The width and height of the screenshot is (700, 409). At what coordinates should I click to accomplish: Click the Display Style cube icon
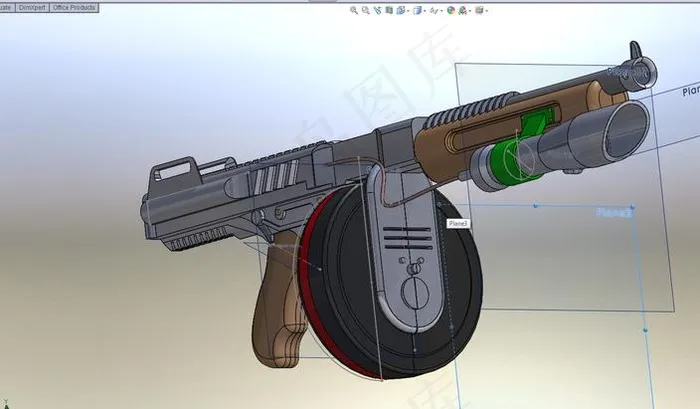[x=417, y=10]
